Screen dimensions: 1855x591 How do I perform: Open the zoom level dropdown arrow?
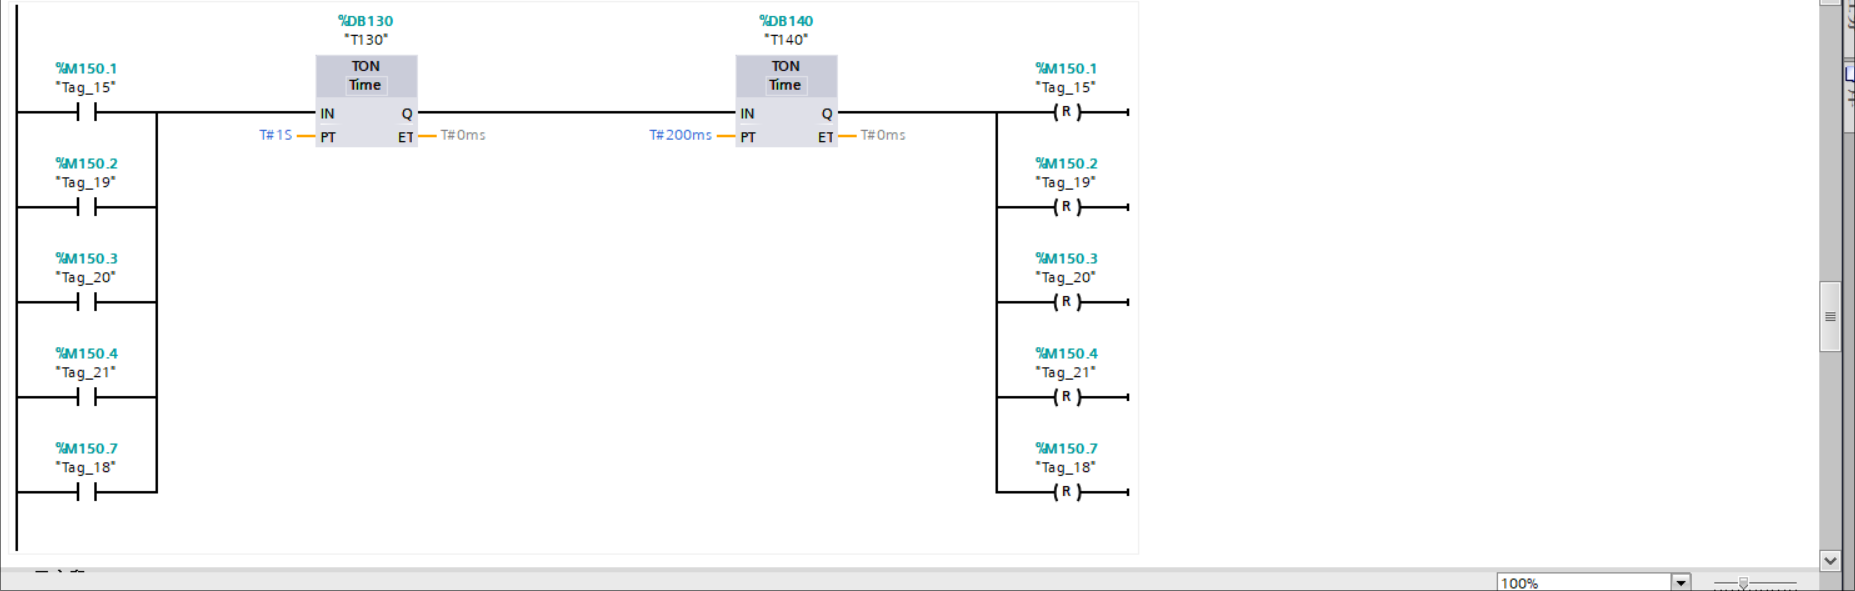click(x=1680, y=582)
